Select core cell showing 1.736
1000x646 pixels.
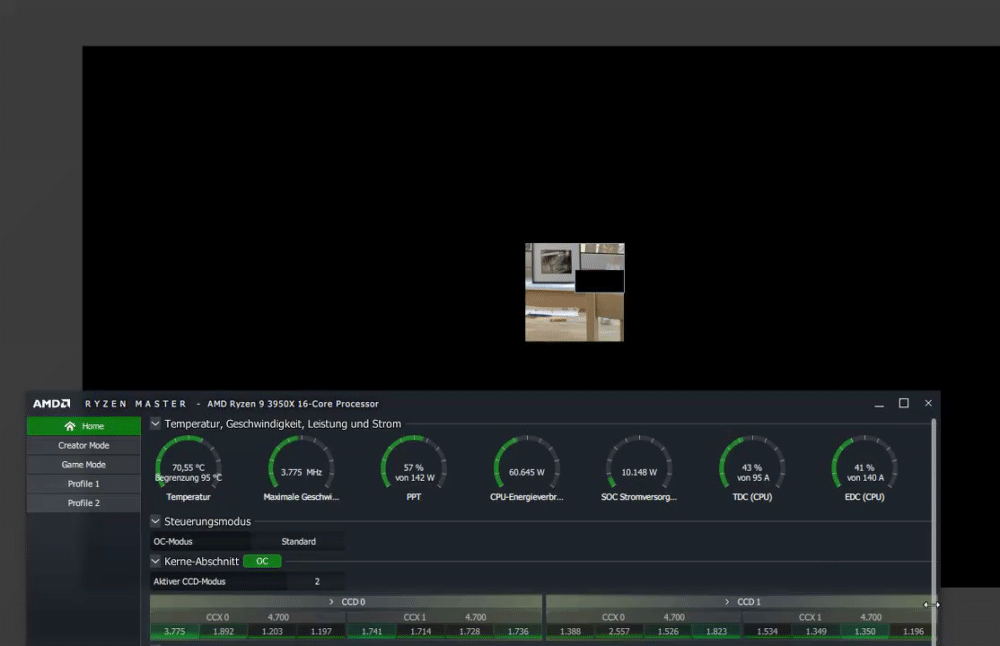[x=518, y=631]
